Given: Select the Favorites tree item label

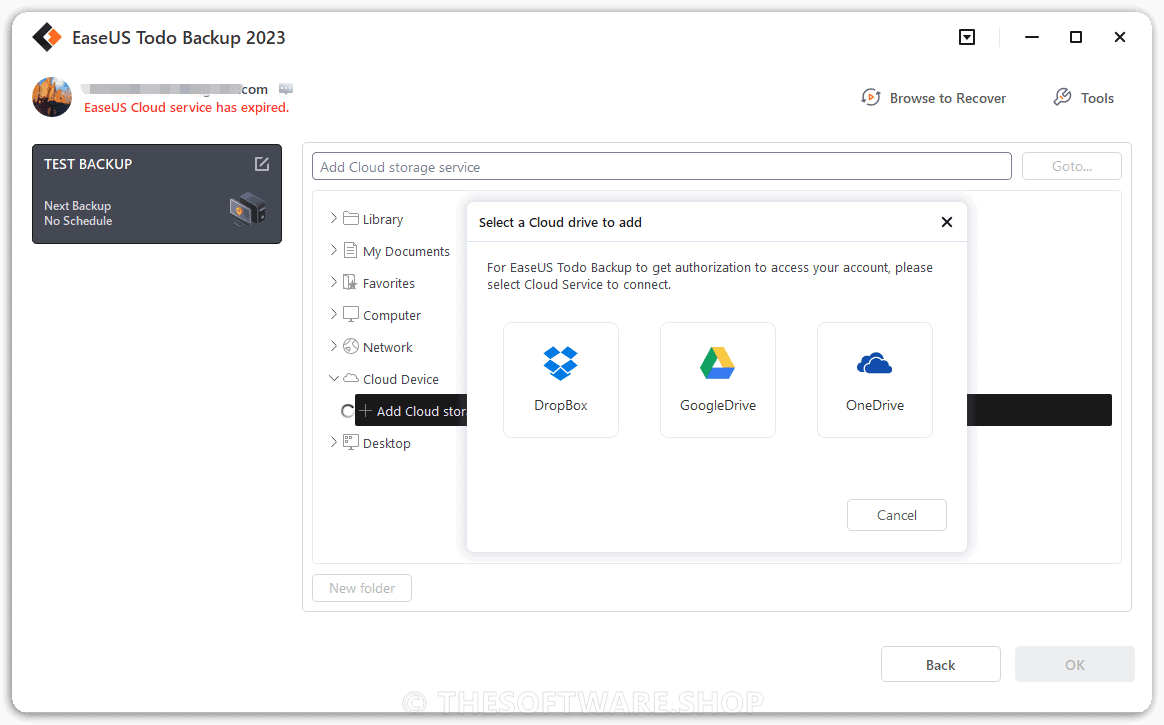Looking at the screenshot, I should 389,283.
